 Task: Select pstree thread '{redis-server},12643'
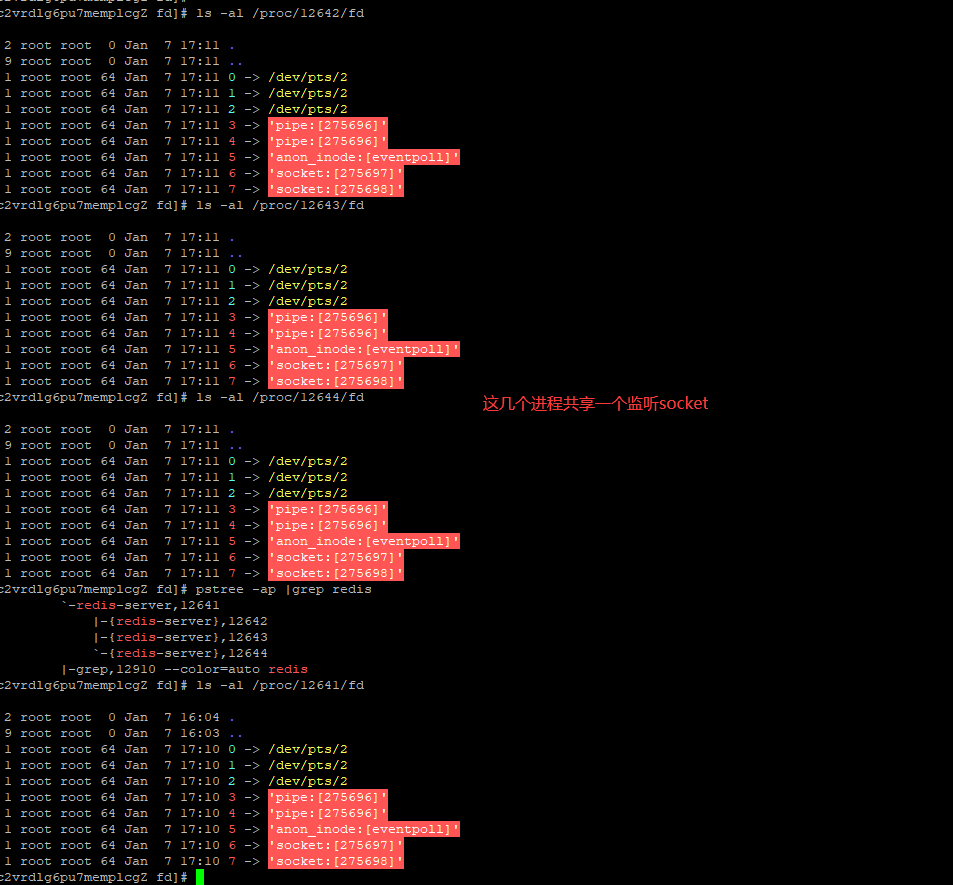click(x=188, y=638)
